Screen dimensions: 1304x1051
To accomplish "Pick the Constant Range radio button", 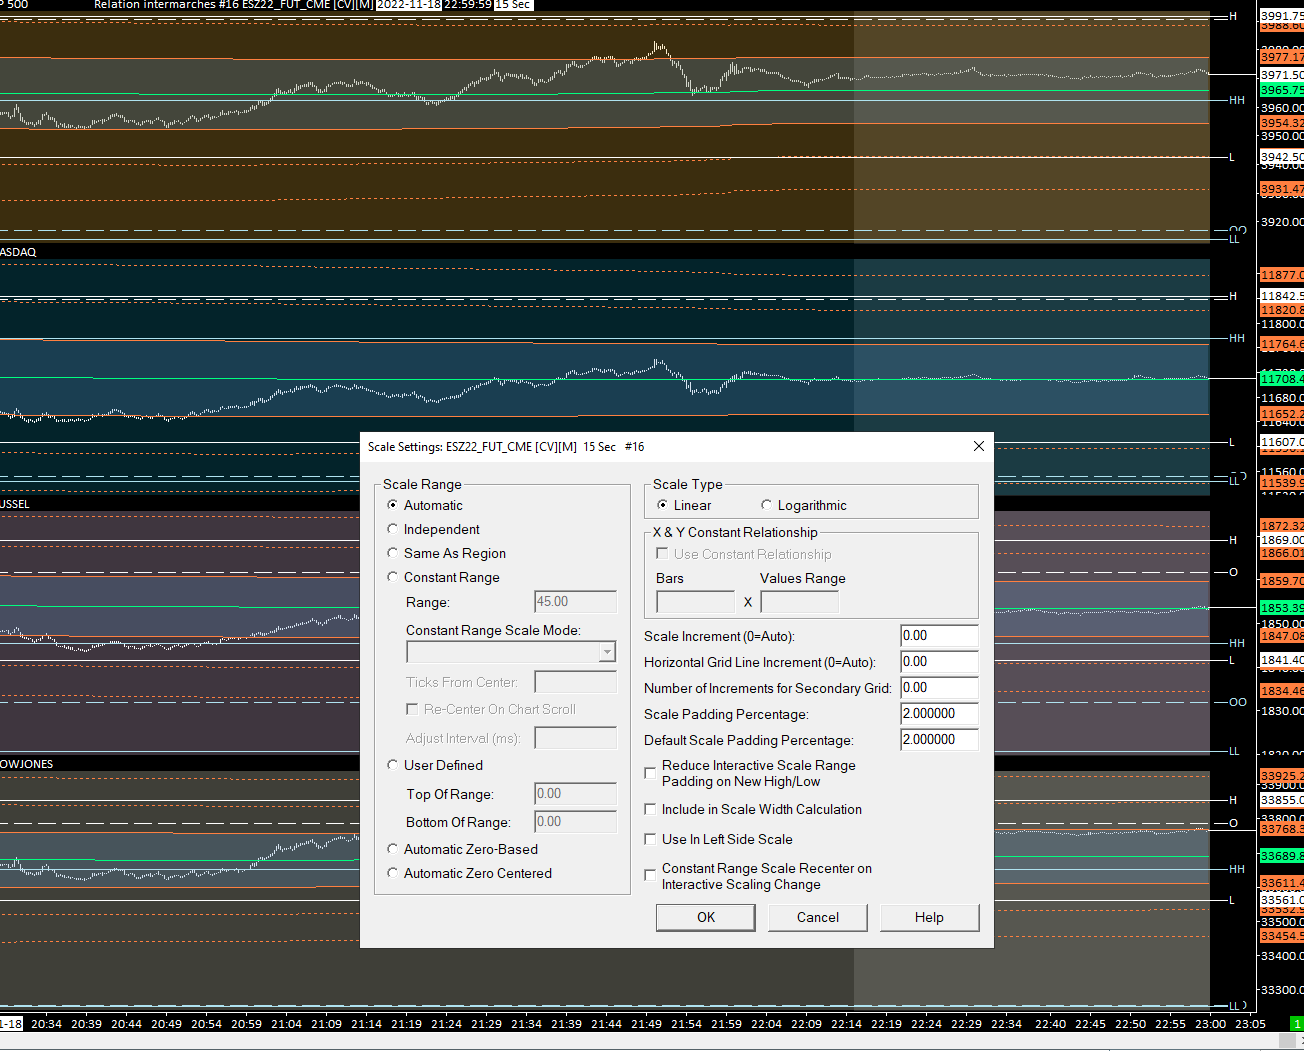I will pos(393,577).
